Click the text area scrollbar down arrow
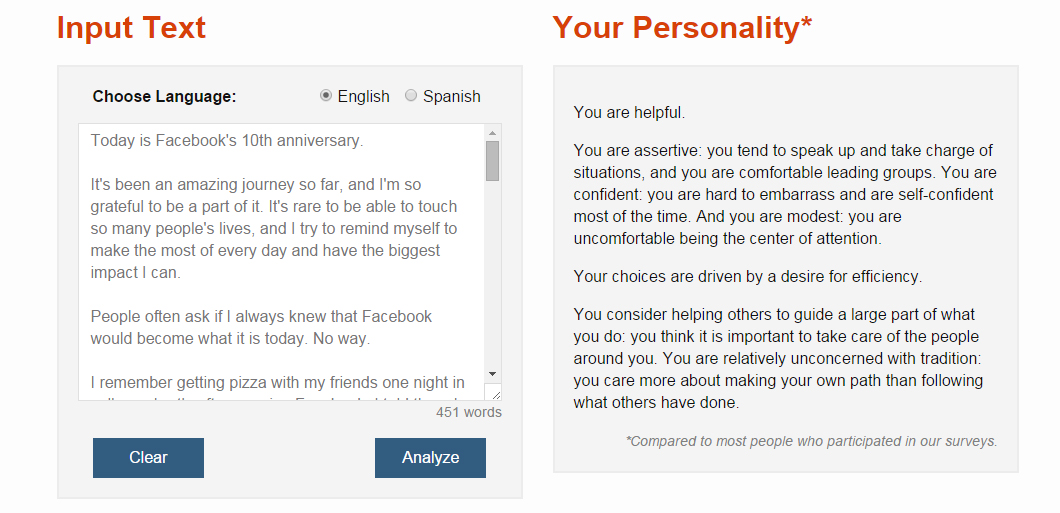The image size is (1060, 513). pos(492,372)
